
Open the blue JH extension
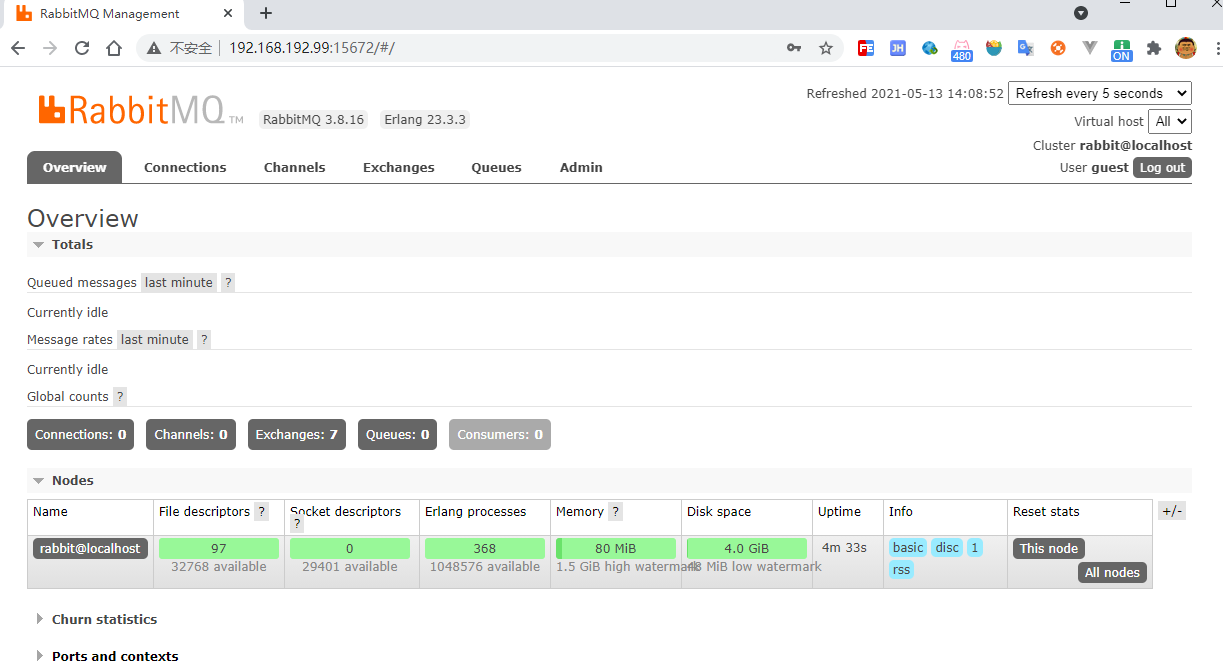pyautogui.click(x=898, y=48)
